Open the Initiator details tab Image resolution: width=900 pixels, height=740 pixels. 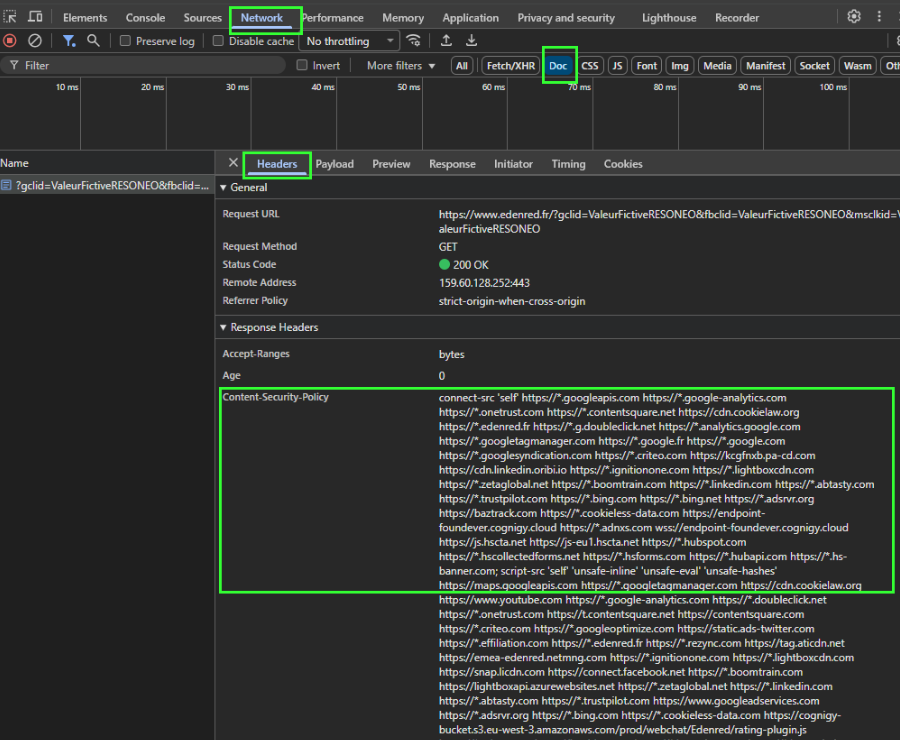click(x=513, y=164)
